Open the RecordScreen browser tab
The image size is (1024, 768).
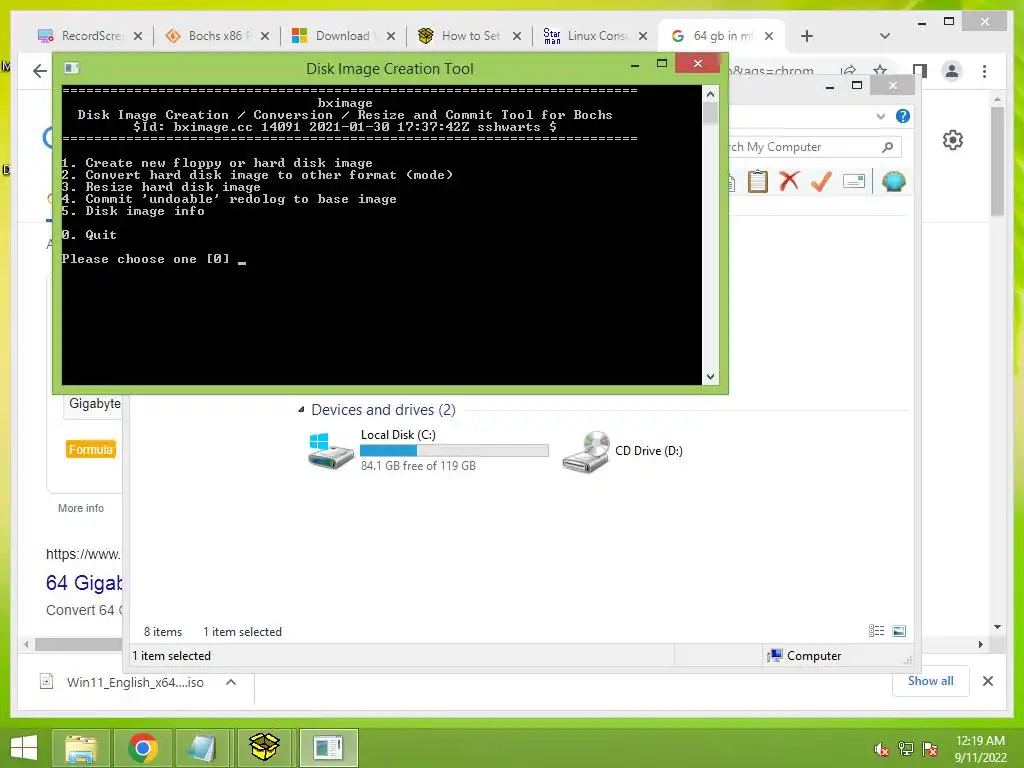pos(89,36)
